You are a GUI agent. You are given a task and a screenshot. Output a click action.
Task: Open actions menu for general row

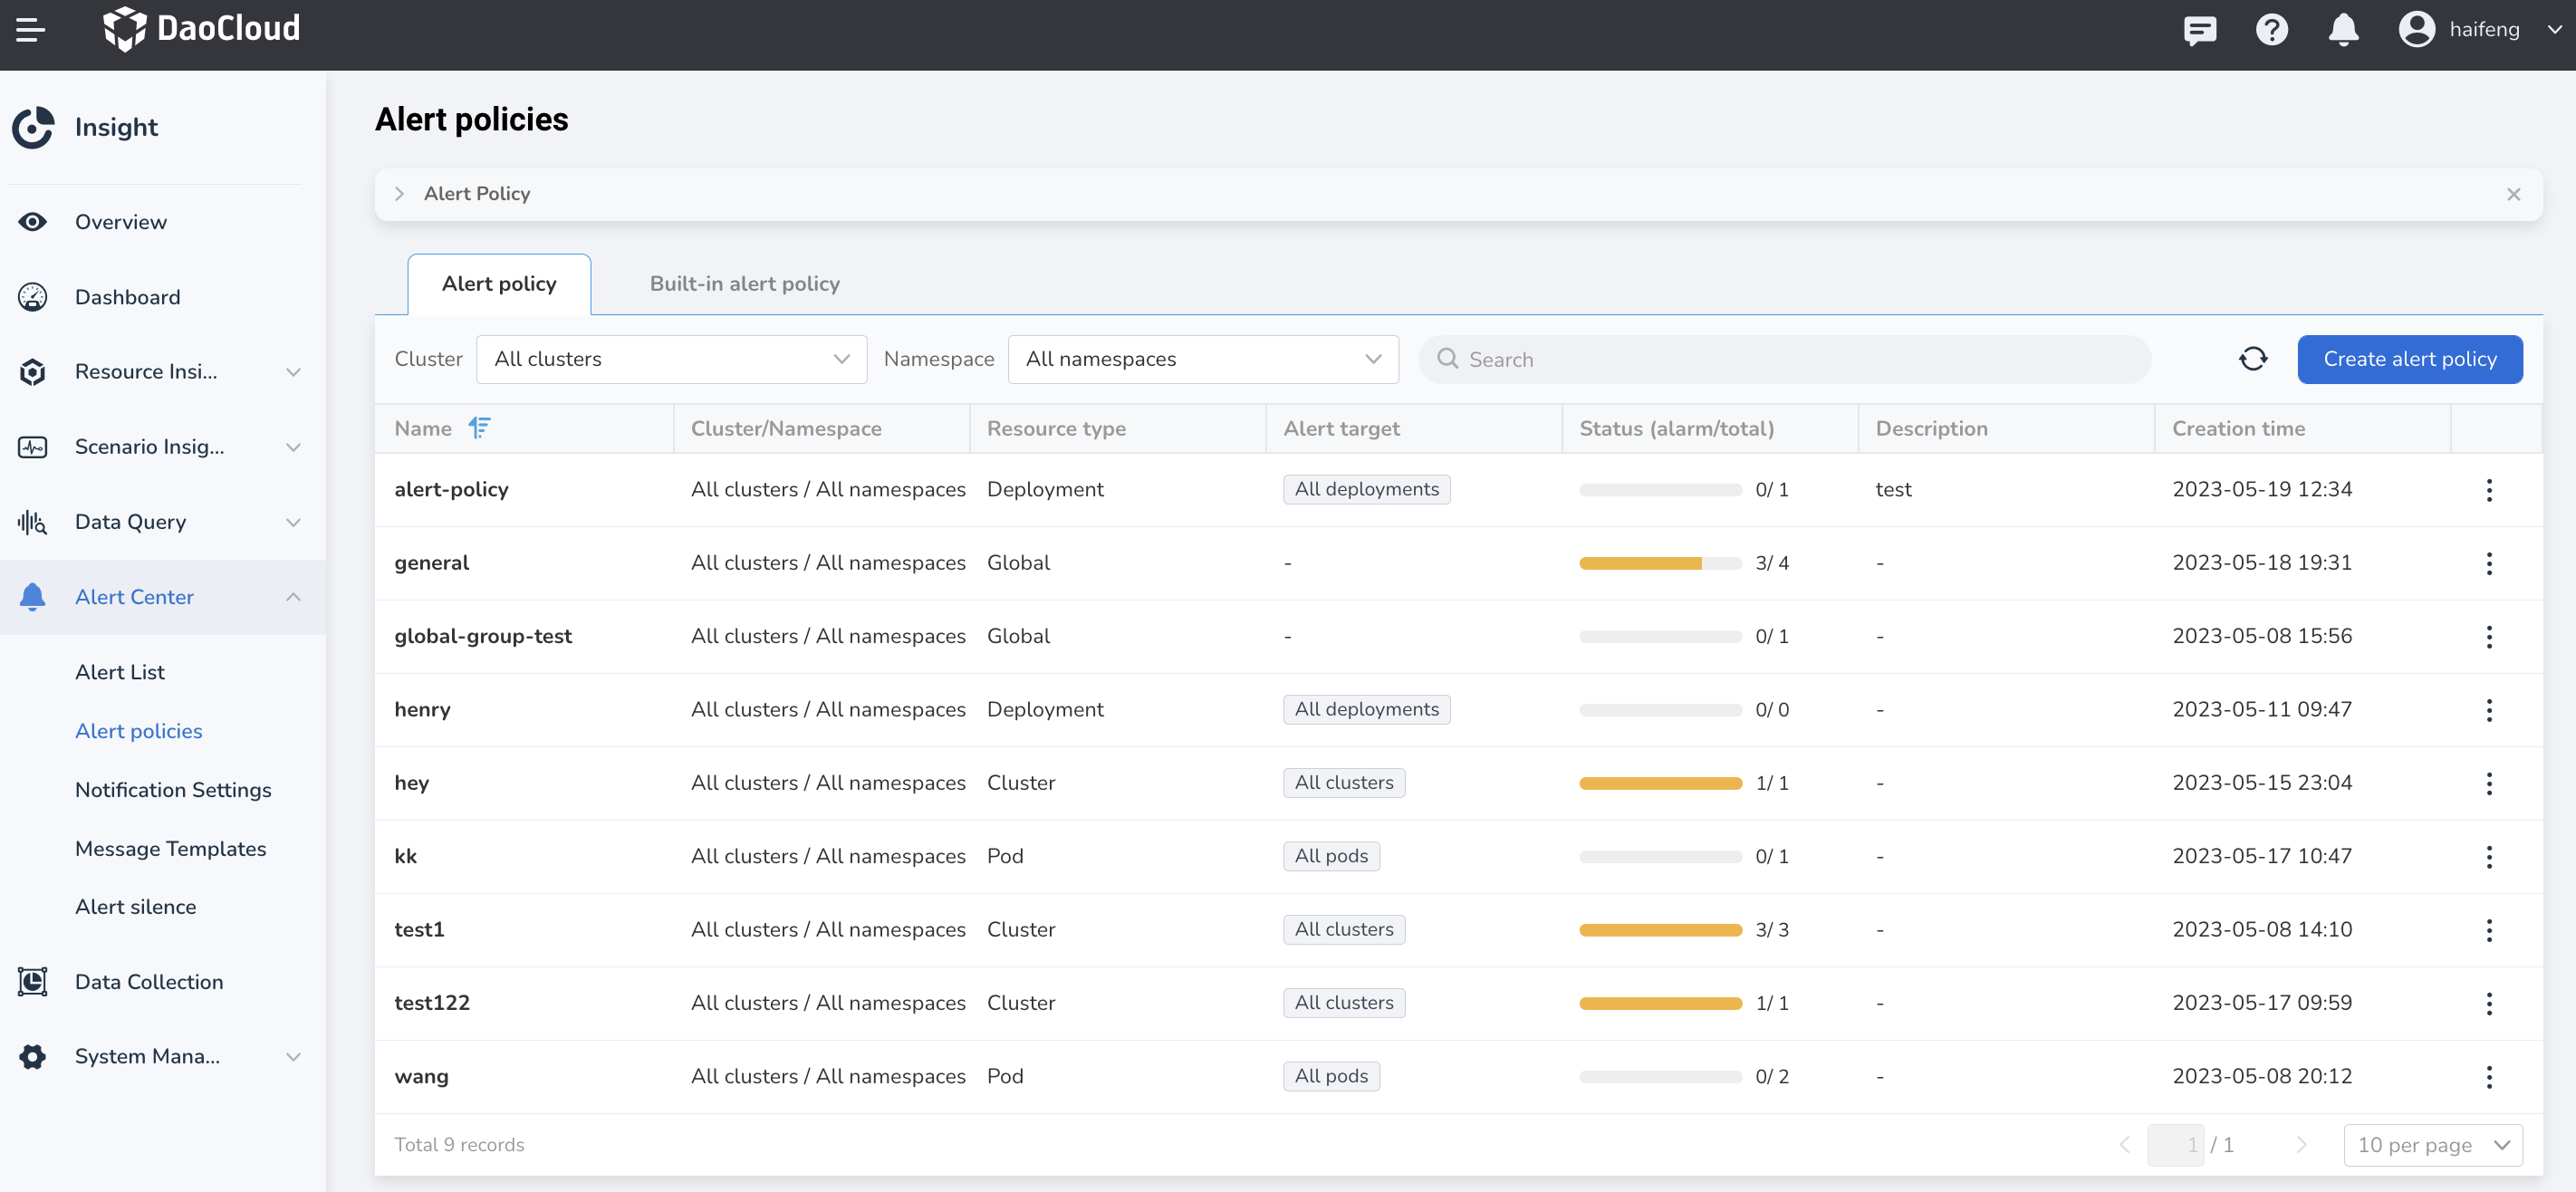pos(2489,563)
